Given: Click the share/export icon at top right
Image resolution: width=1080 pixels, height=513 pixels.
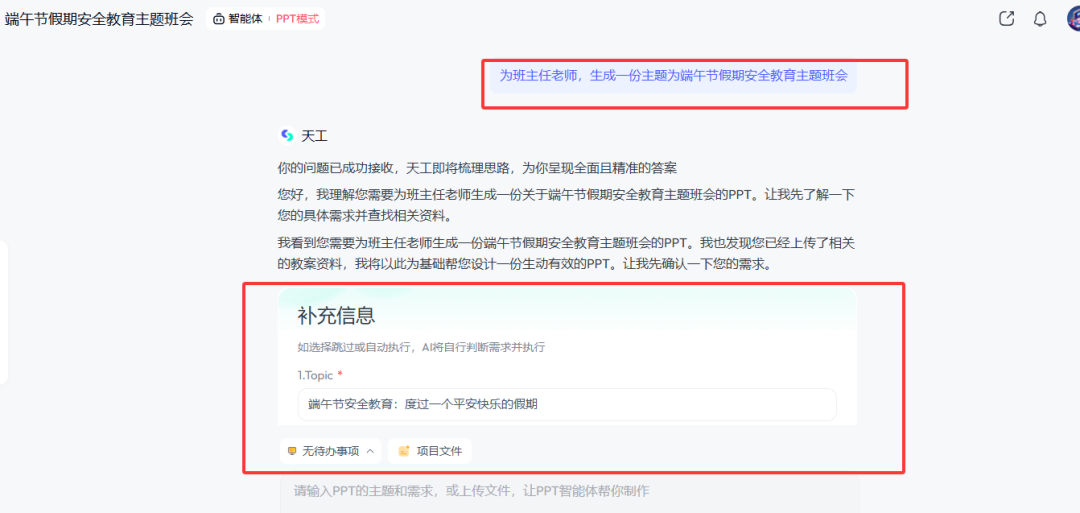Looking at the screenshot, I should [x=1006, y=19].
